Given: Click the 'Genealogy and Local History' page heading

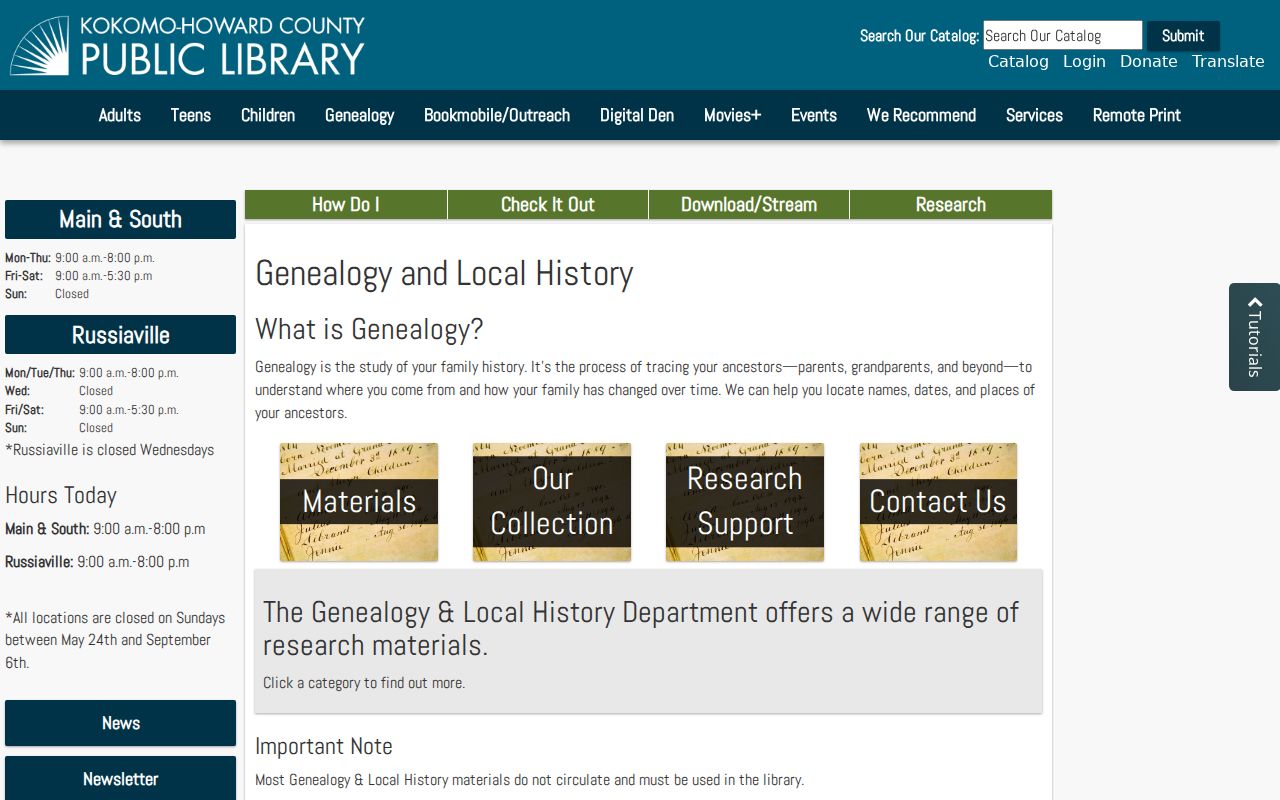Looking at the screenshot, I should 444,273.
